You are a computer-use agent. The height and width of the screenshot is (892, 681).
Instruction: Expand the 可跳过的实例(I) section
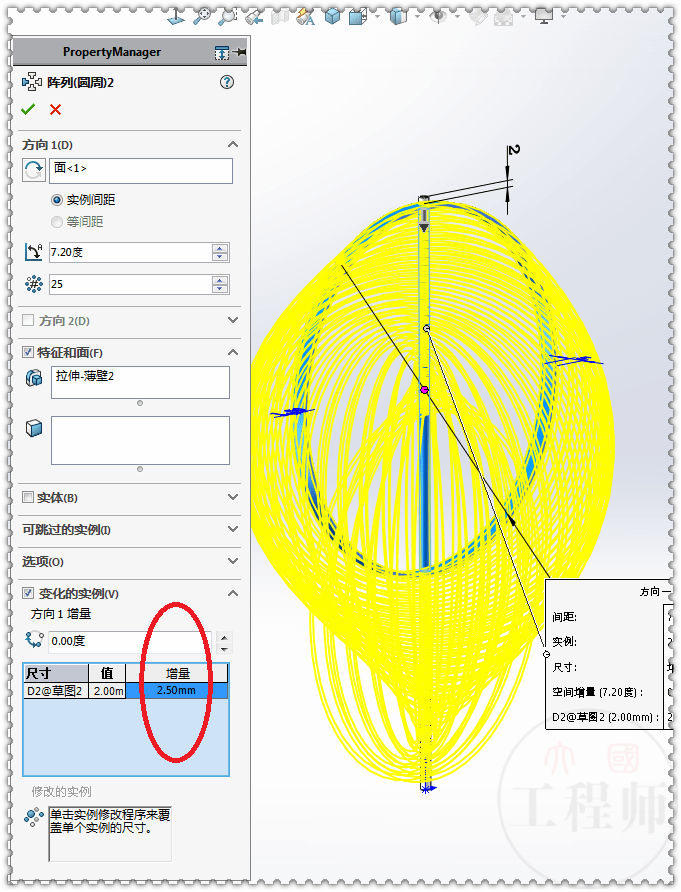233,529
